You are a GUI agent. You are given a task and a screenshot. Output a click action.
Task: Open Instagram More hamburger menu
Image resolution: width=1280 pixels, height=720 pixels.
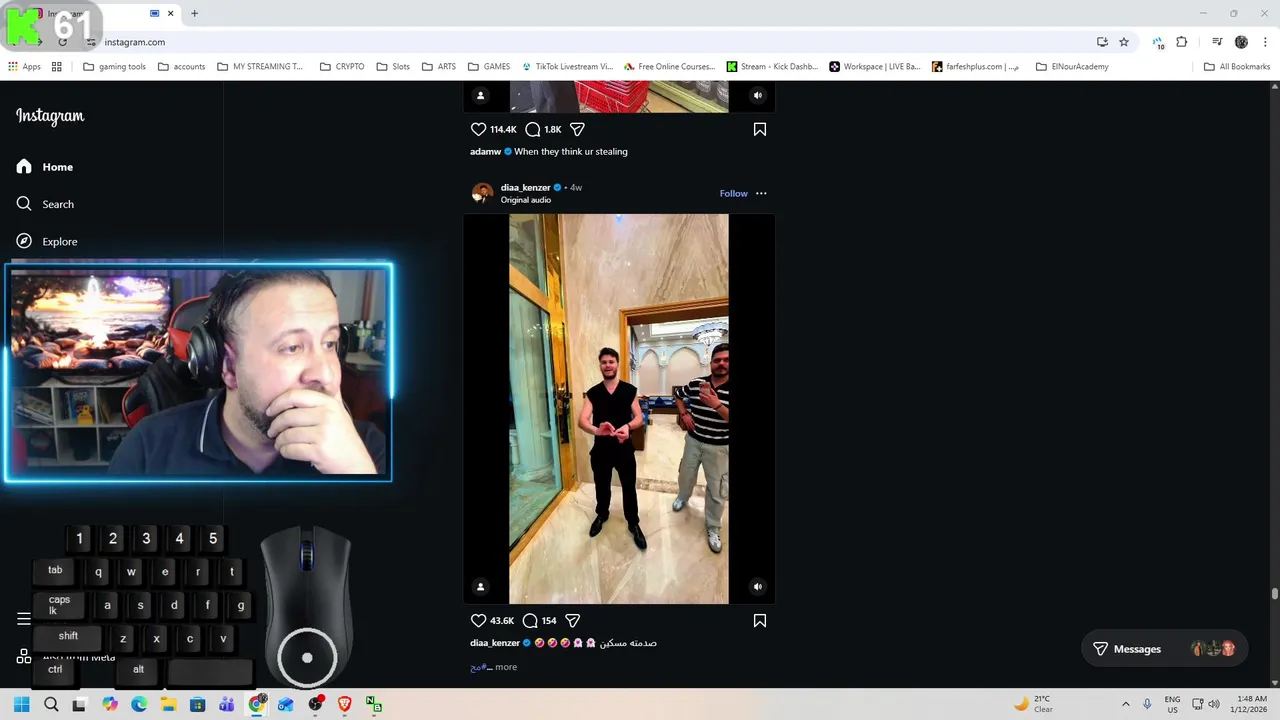[23, 619]
